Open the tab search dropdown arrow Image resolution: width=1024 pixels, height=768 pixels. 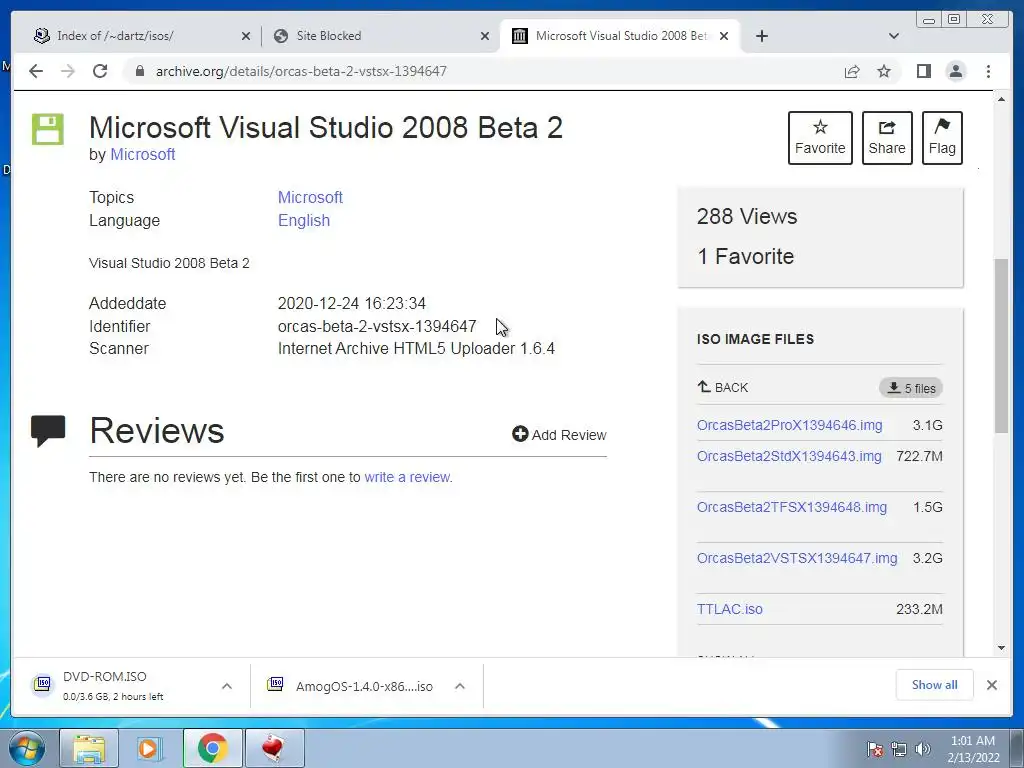tap(894, 36)
